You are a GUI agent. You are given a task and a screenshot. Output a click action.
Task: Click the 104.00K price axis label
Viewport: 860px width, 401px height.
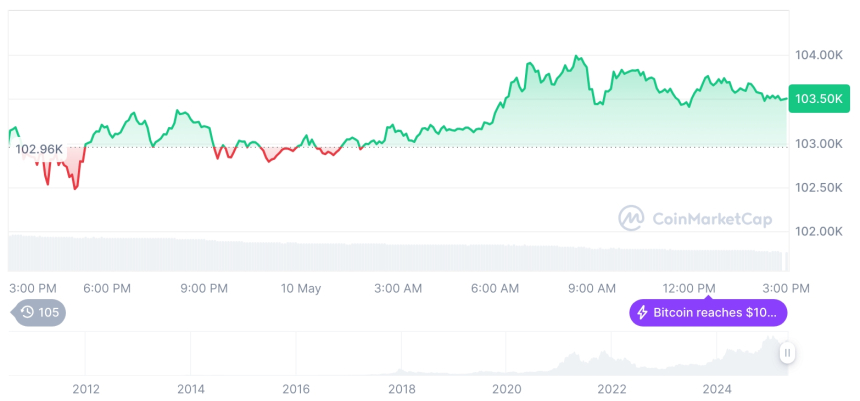click(x=818, y=55)
